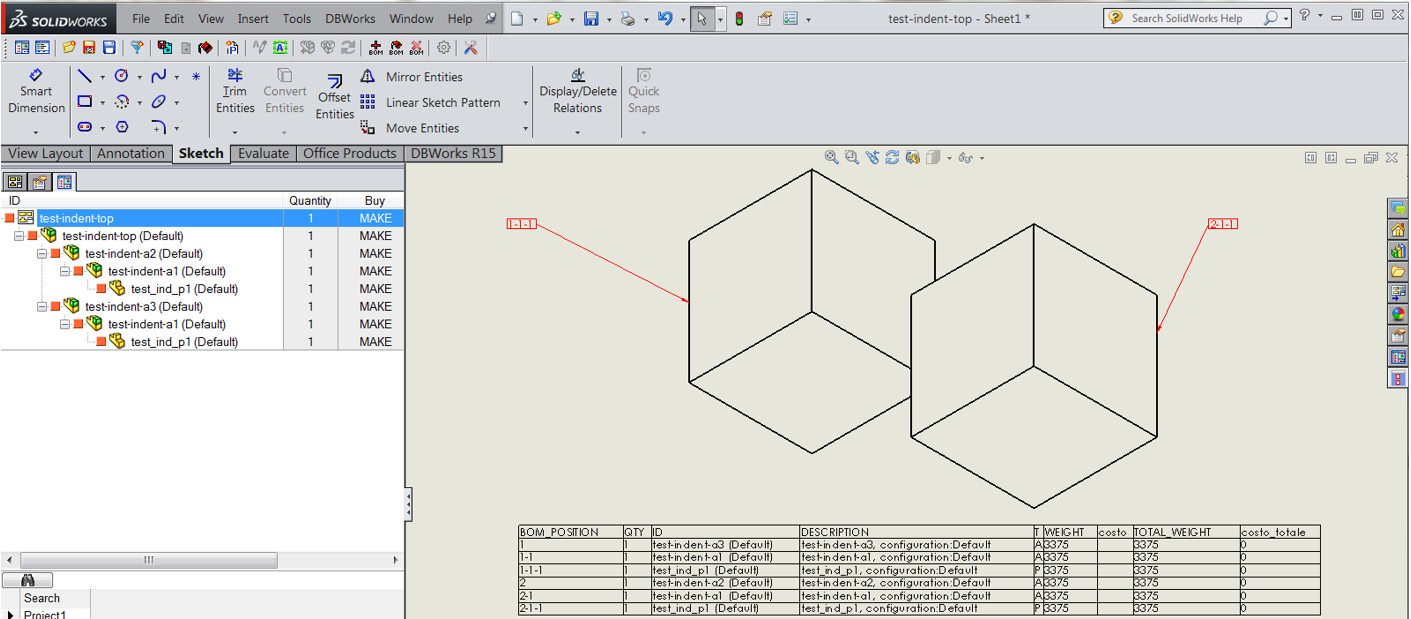Switch to the DBWorks R15 tab
1411x619 pixels.
click(x=454, y=153)
